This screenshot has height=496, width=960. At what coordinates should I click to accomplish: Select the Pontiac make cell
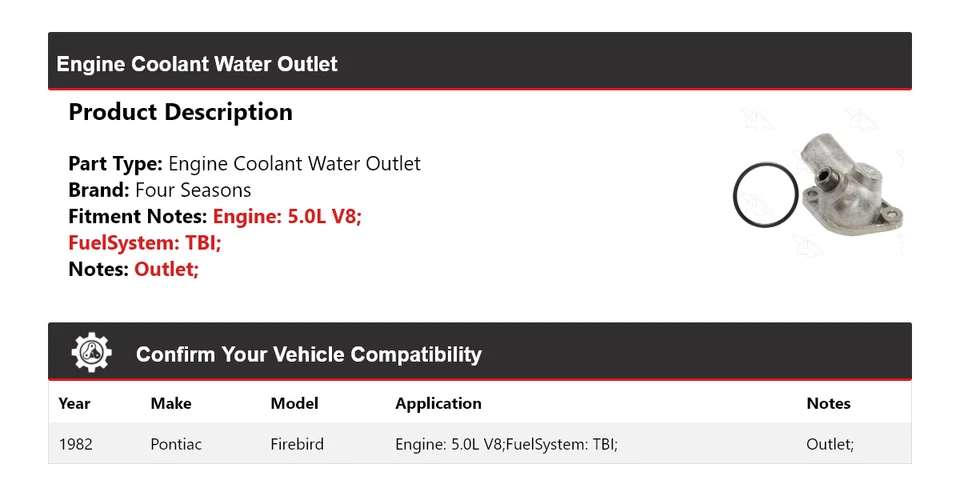176,444
